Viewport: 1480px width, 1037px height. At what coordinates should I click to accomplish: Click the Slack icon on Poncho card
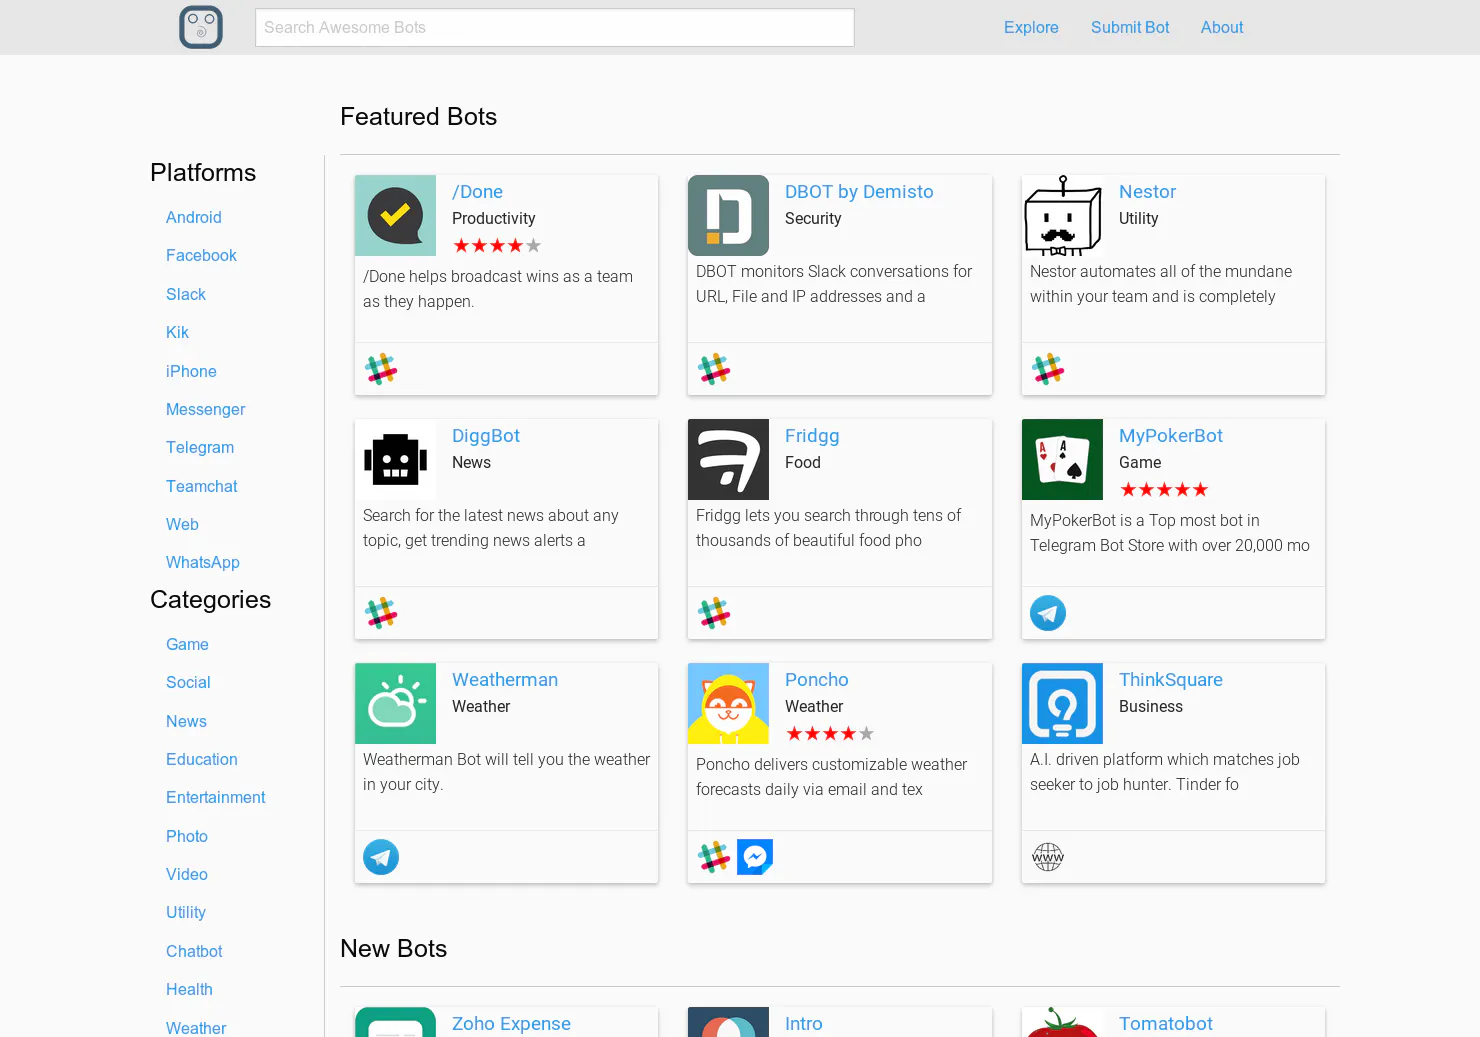pos(714,857)
